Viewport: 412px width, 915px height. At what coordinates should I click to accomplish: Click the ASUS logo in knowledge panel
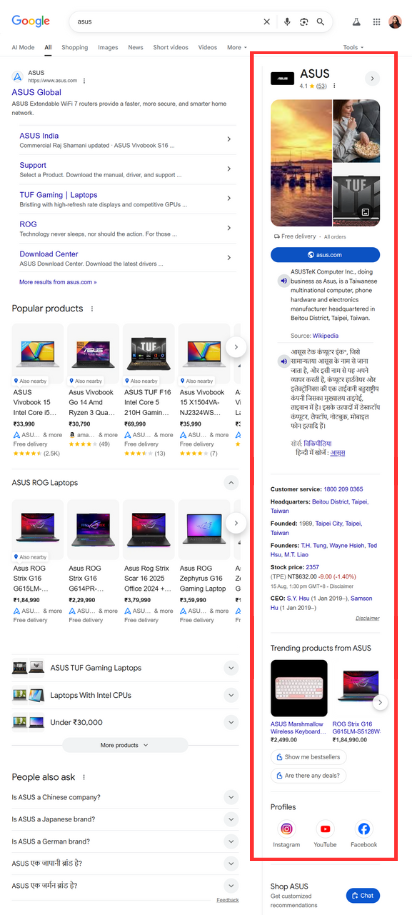(282, 78)
